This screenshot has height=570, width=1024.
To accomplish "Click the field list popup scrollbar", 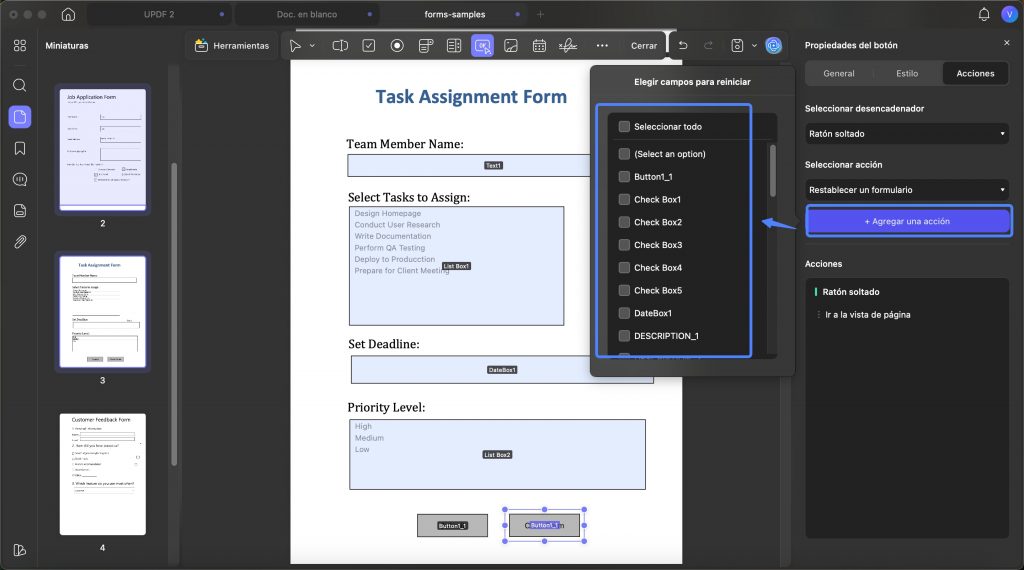I will point(773,171).
